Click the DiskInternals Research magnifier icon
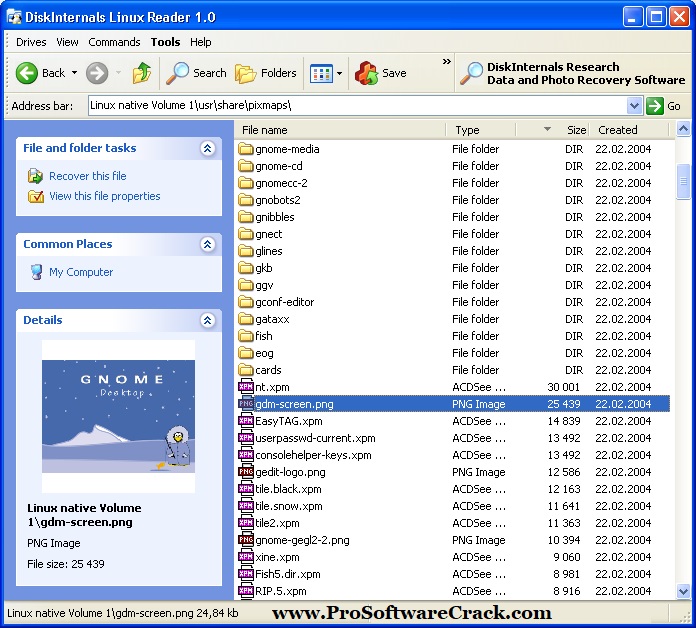The width and height of the screenshot is (696, 628). (471, 73)
